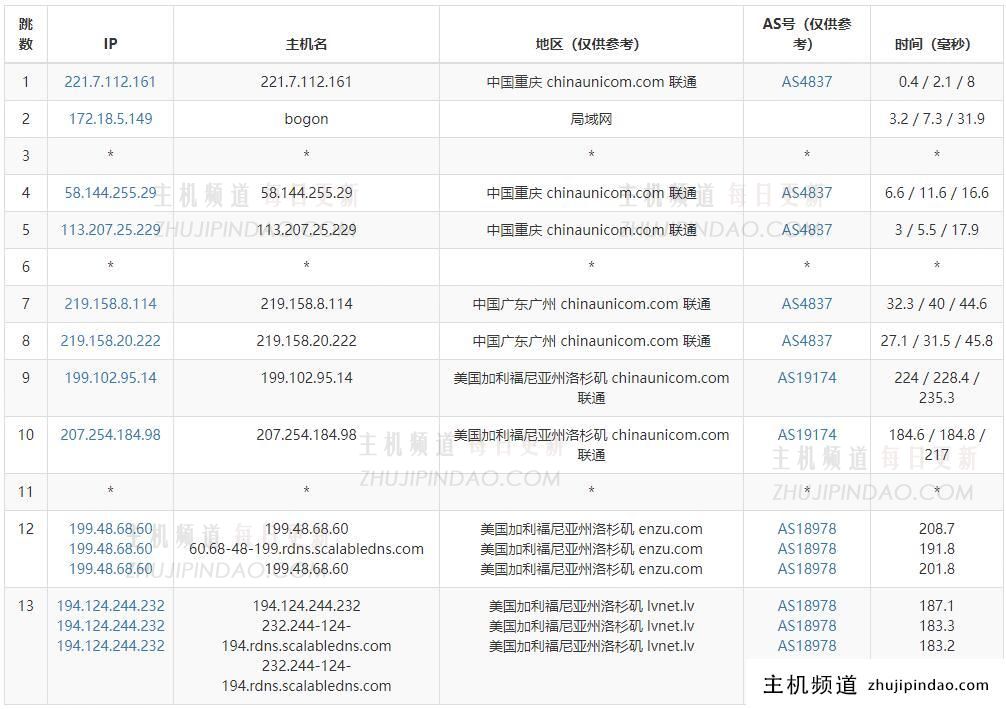
Task: Open IP link 199.102.95.14 in hop 9
Action: click(110, 378)
